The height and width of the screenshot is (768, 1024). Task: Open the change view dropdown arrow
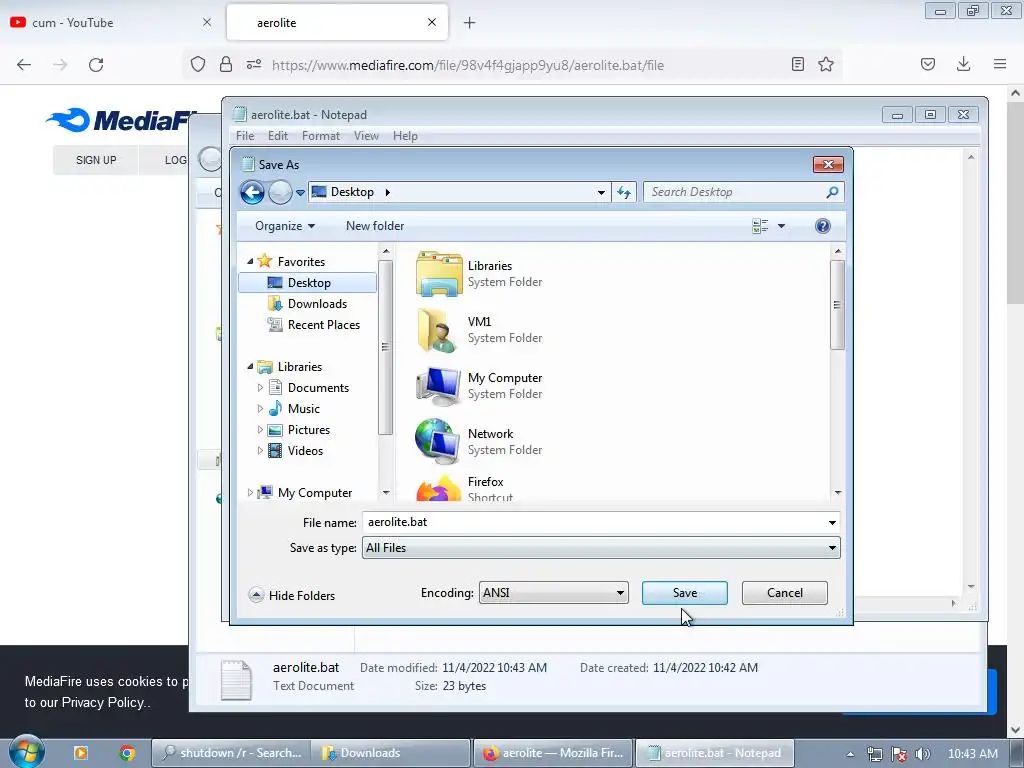click(x=781, y=226)
